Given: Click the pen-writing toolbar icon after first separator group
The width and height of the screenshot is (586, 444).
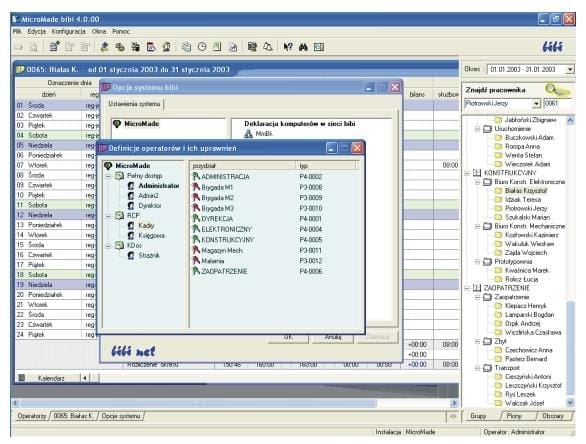Looking at the screenshot, I should click(104, 47).
